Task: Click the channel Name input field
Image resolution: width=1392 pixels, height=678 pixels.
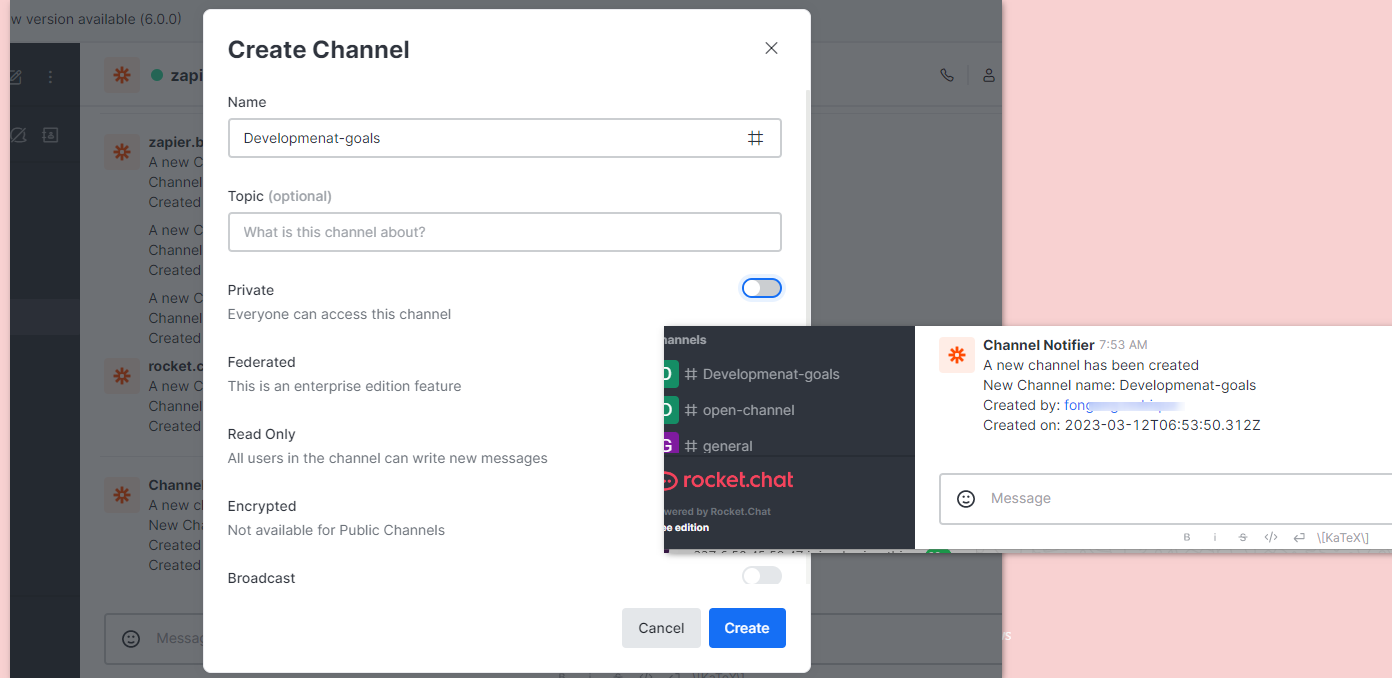Action: click(x=490, y=138)
